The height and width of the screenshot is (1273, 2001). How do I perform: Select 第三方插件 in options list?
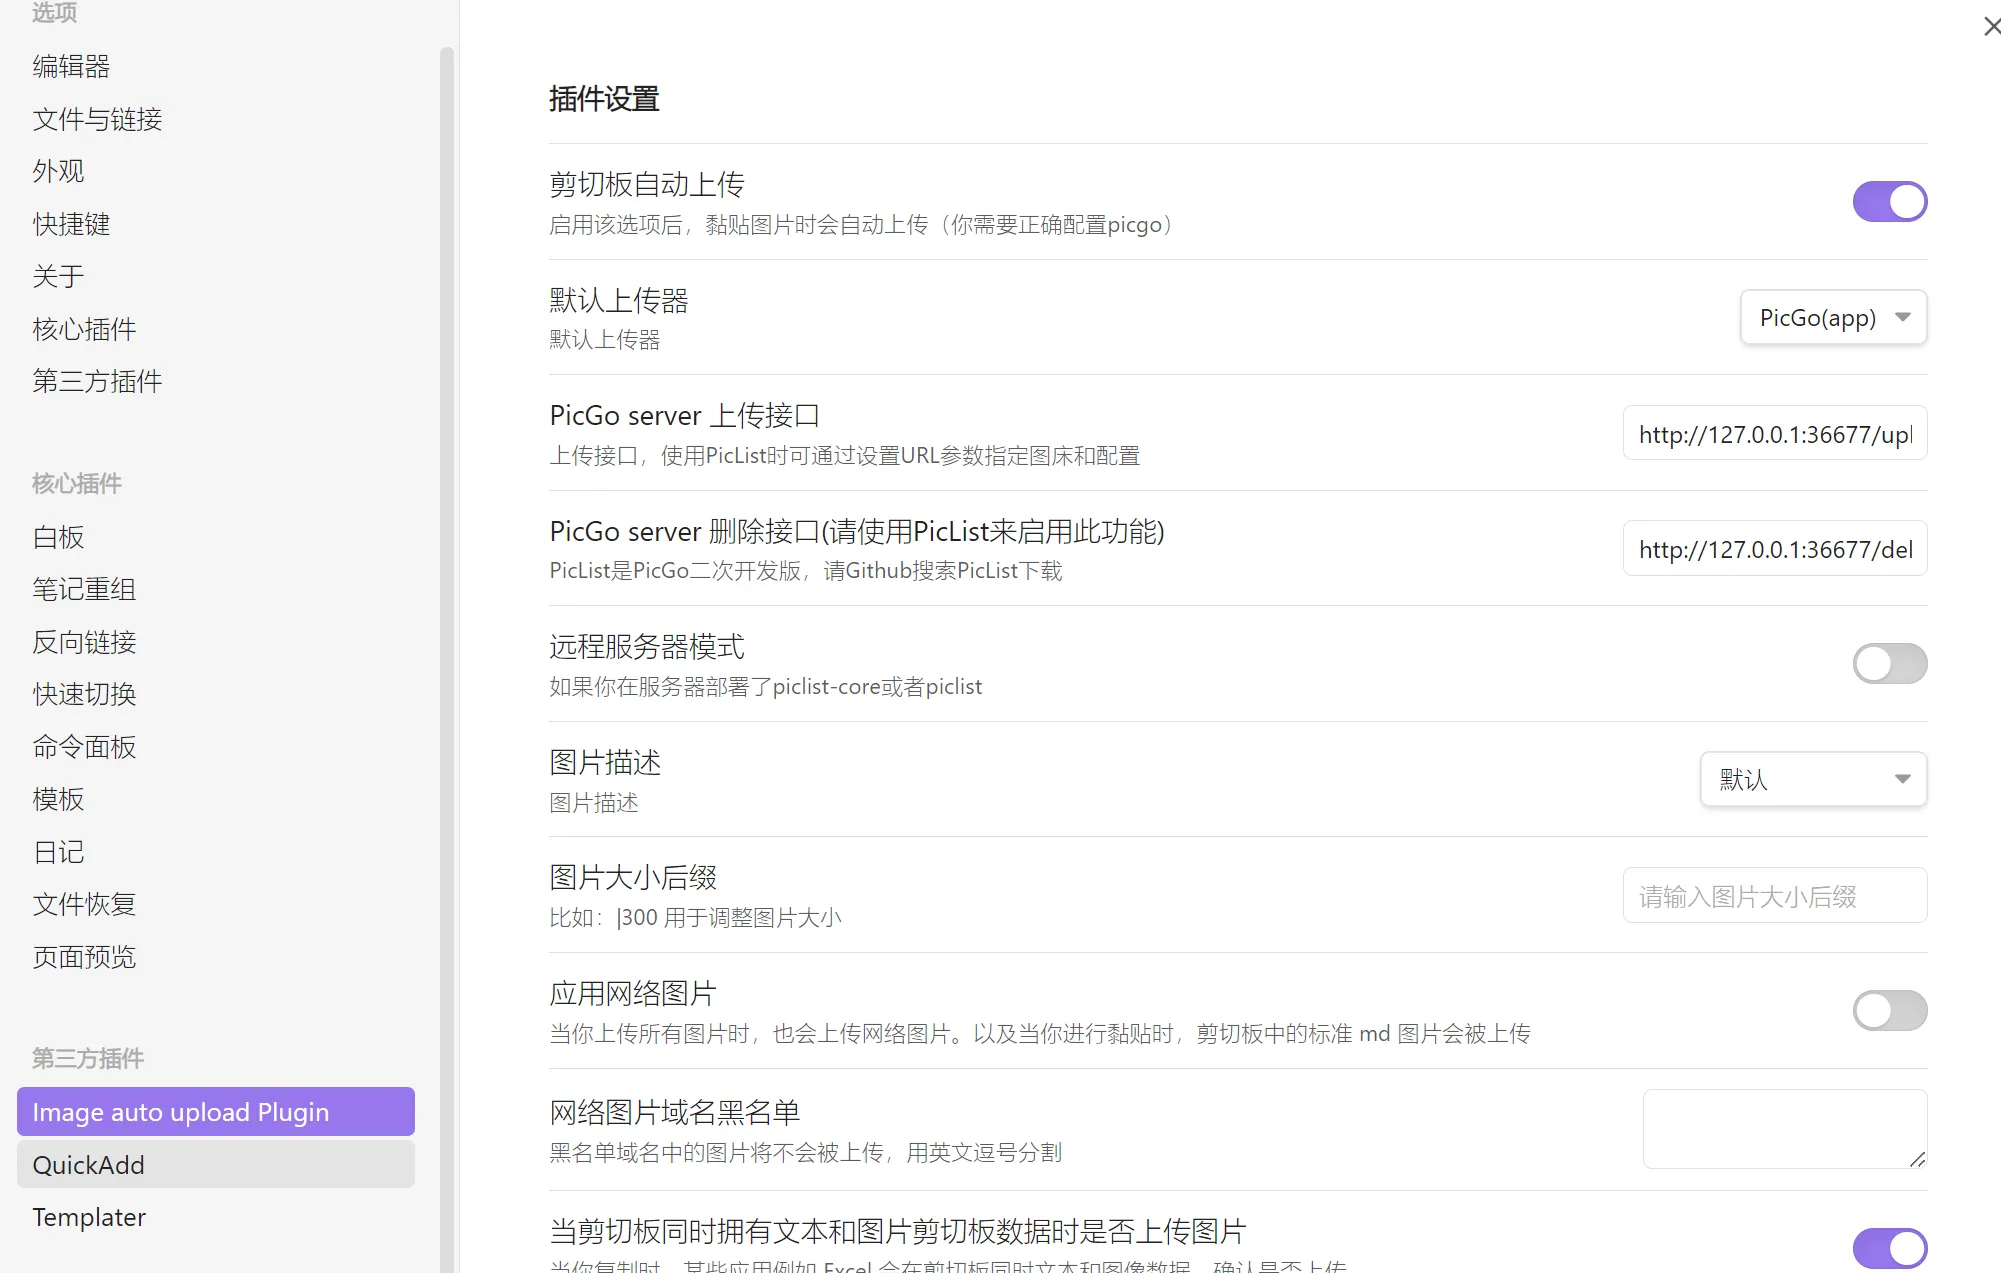click(97, 381)
